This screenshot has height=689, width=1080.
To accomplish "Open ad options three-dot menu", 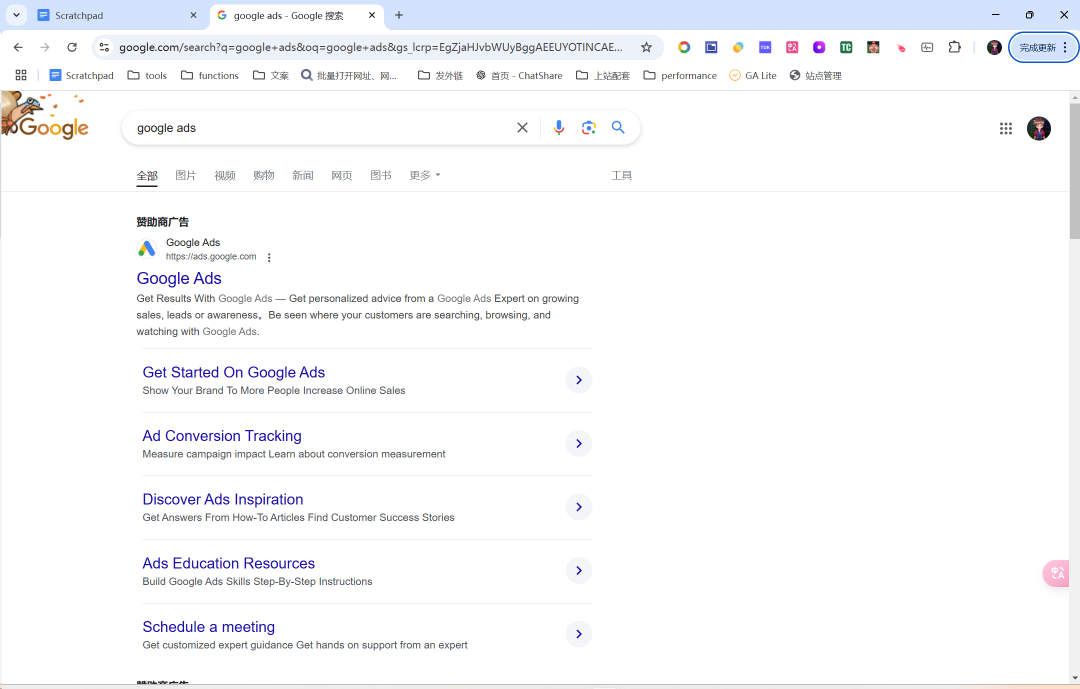I will point(269,258).
